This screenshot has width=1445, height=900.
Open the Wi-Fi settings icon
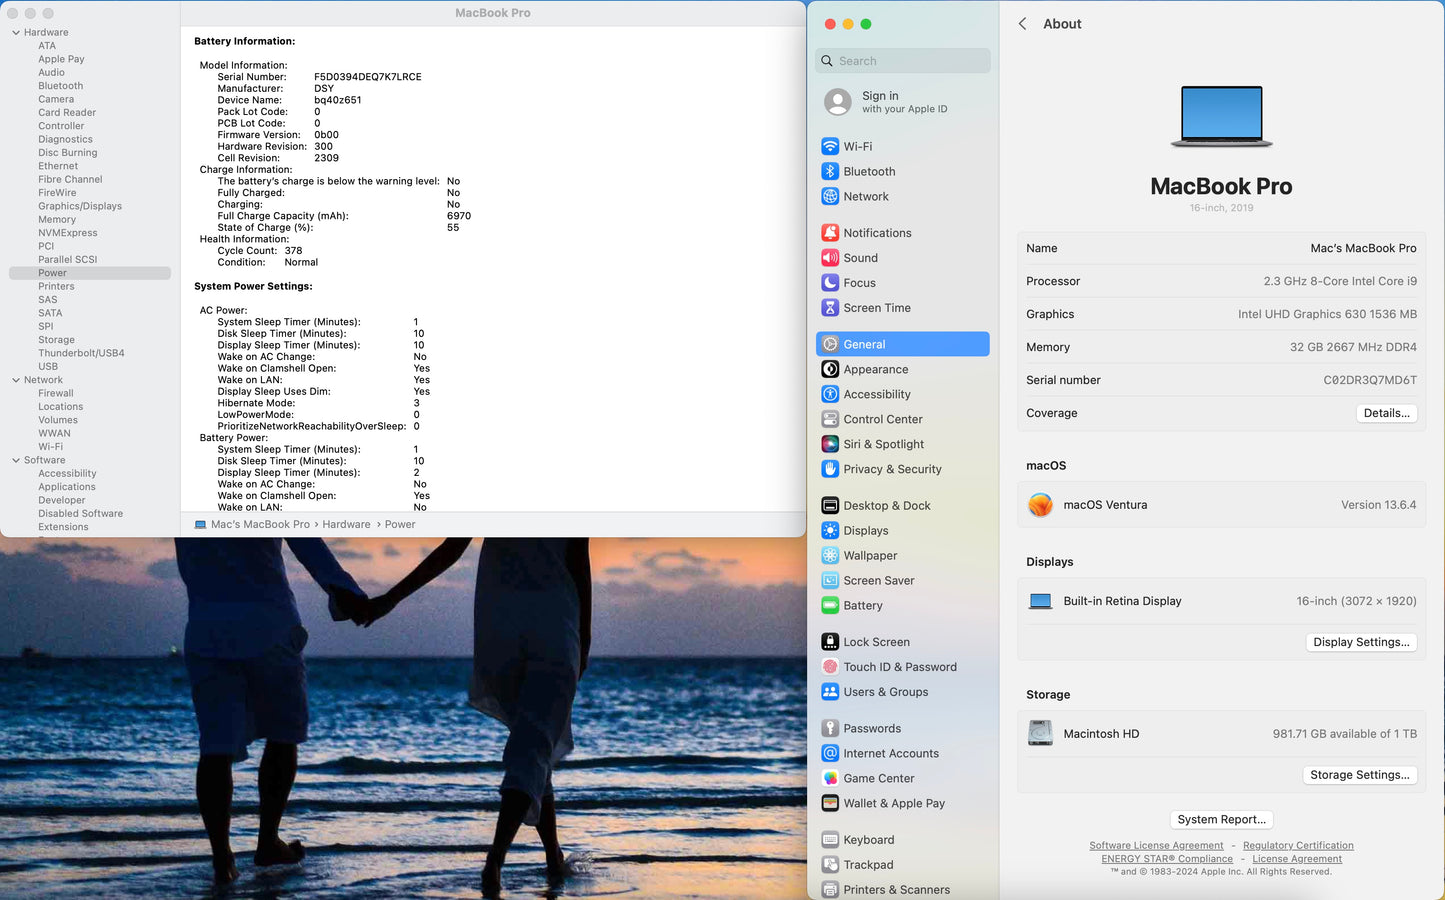(x=830, y=147)
